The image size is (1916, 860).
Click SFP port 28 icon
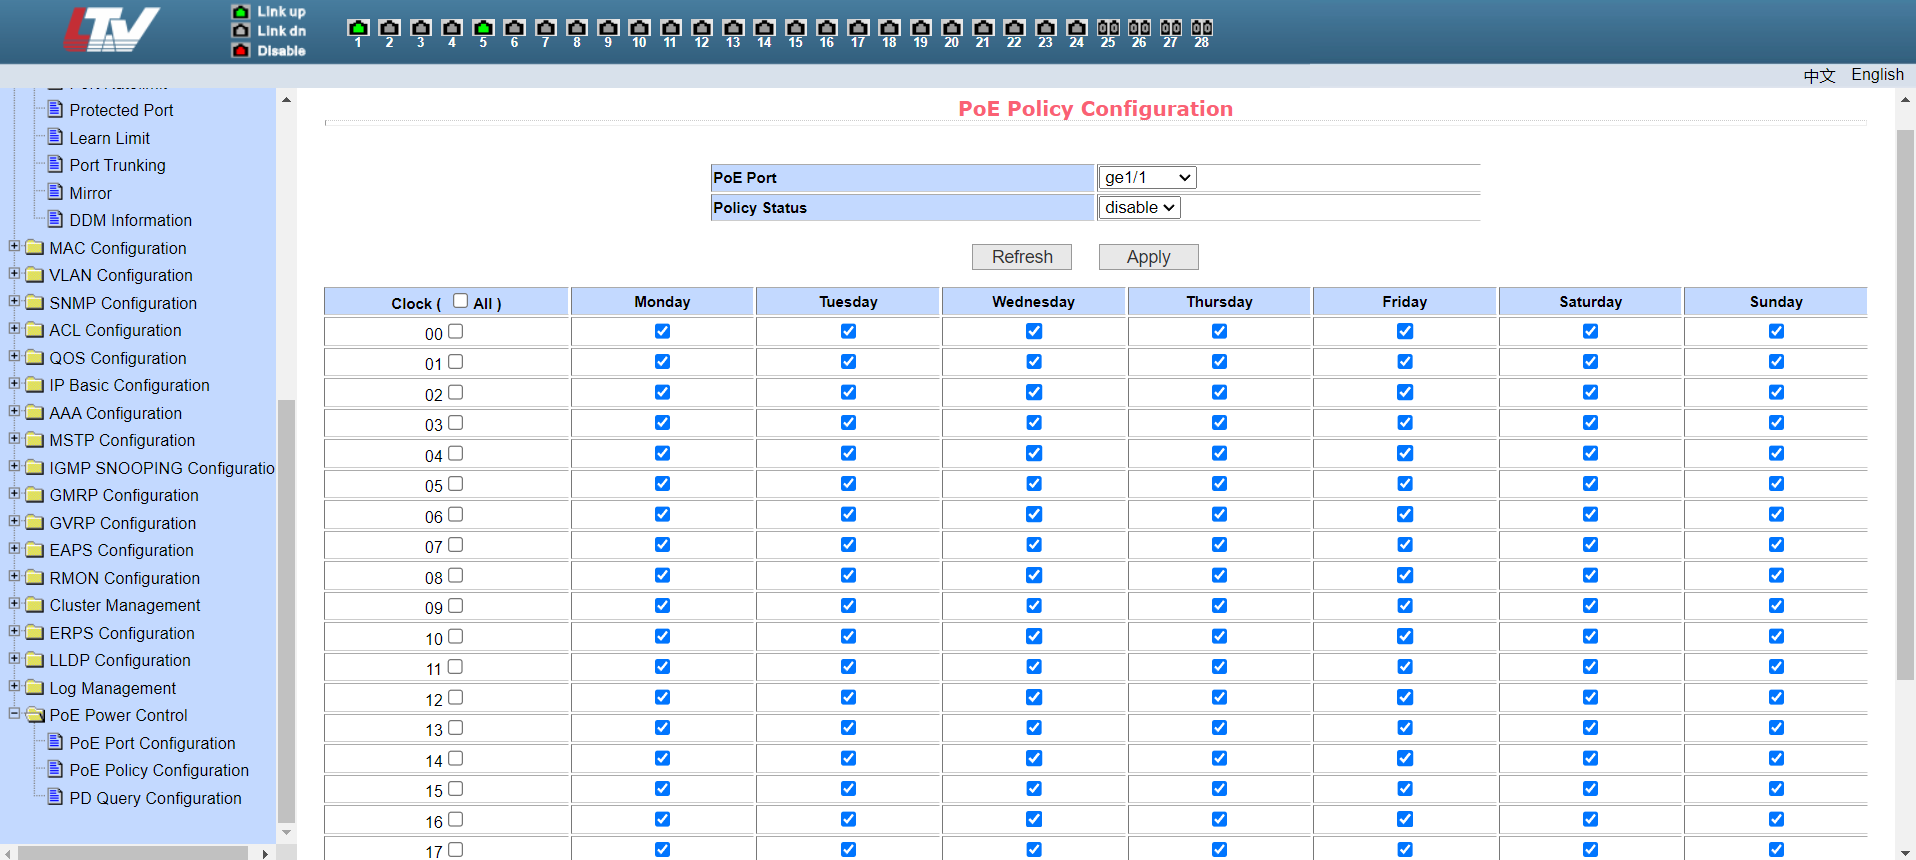1202,28
